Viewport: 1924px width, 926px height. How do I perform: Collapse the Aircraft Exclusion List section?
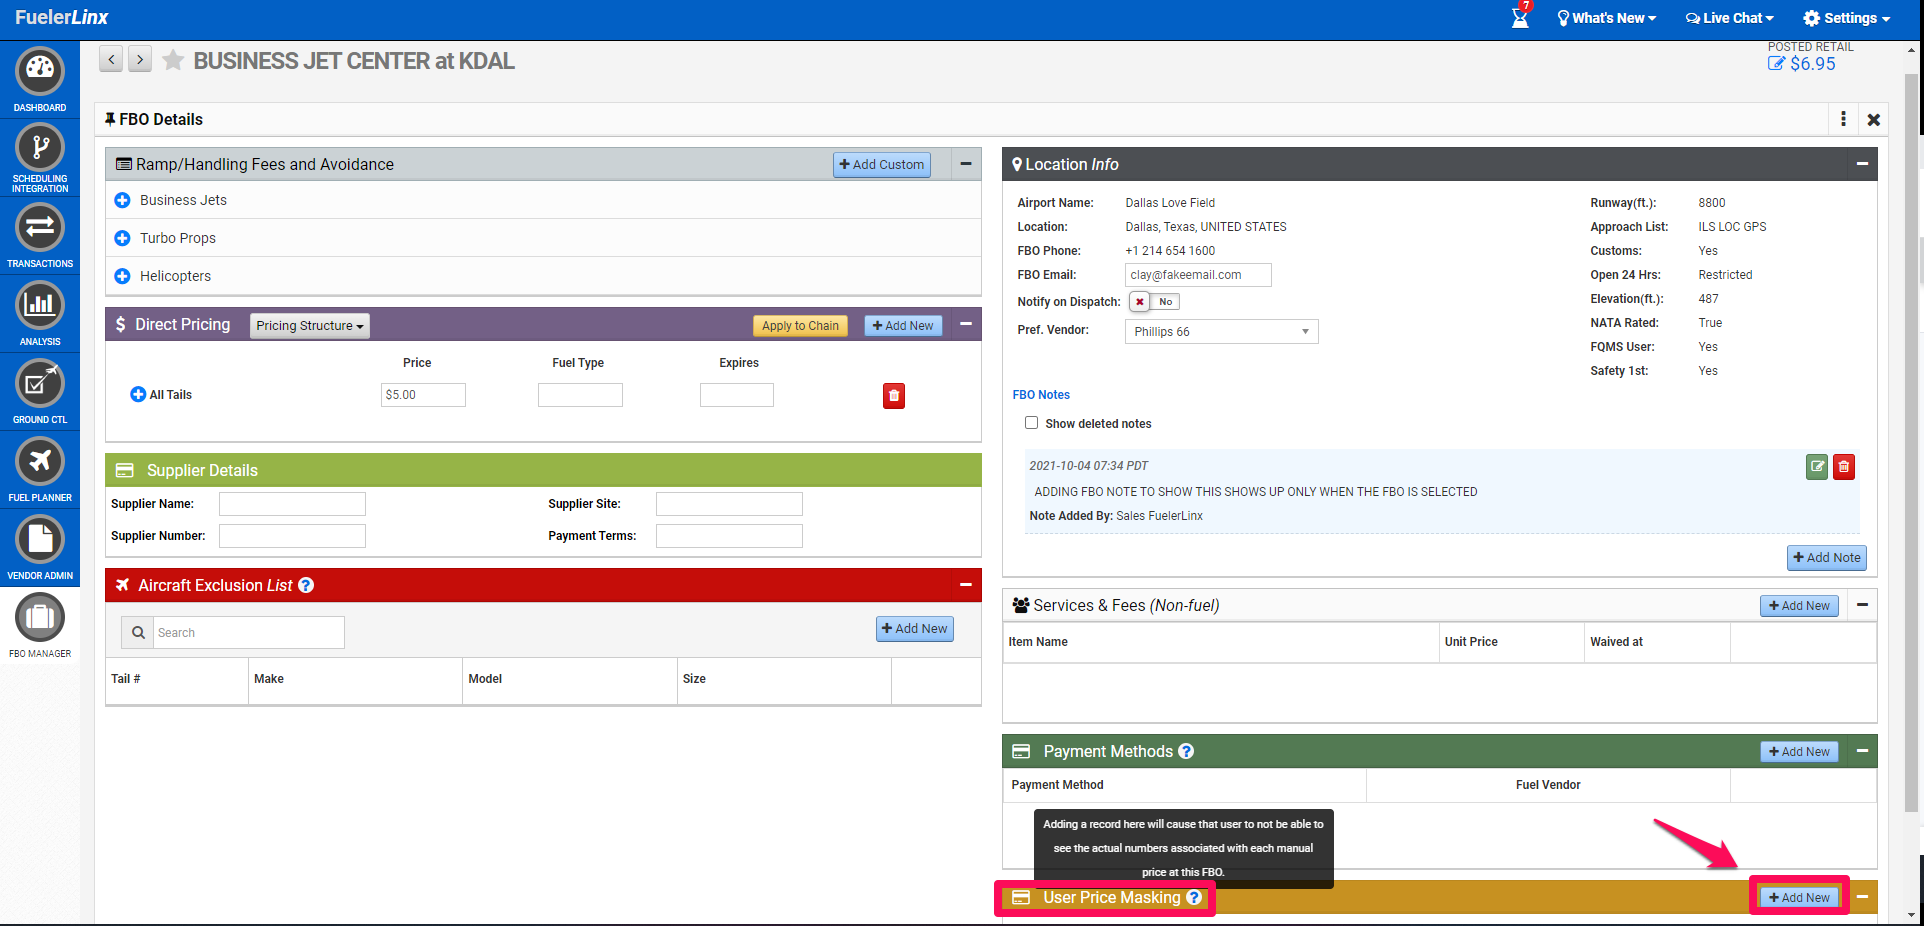(966, 585)
